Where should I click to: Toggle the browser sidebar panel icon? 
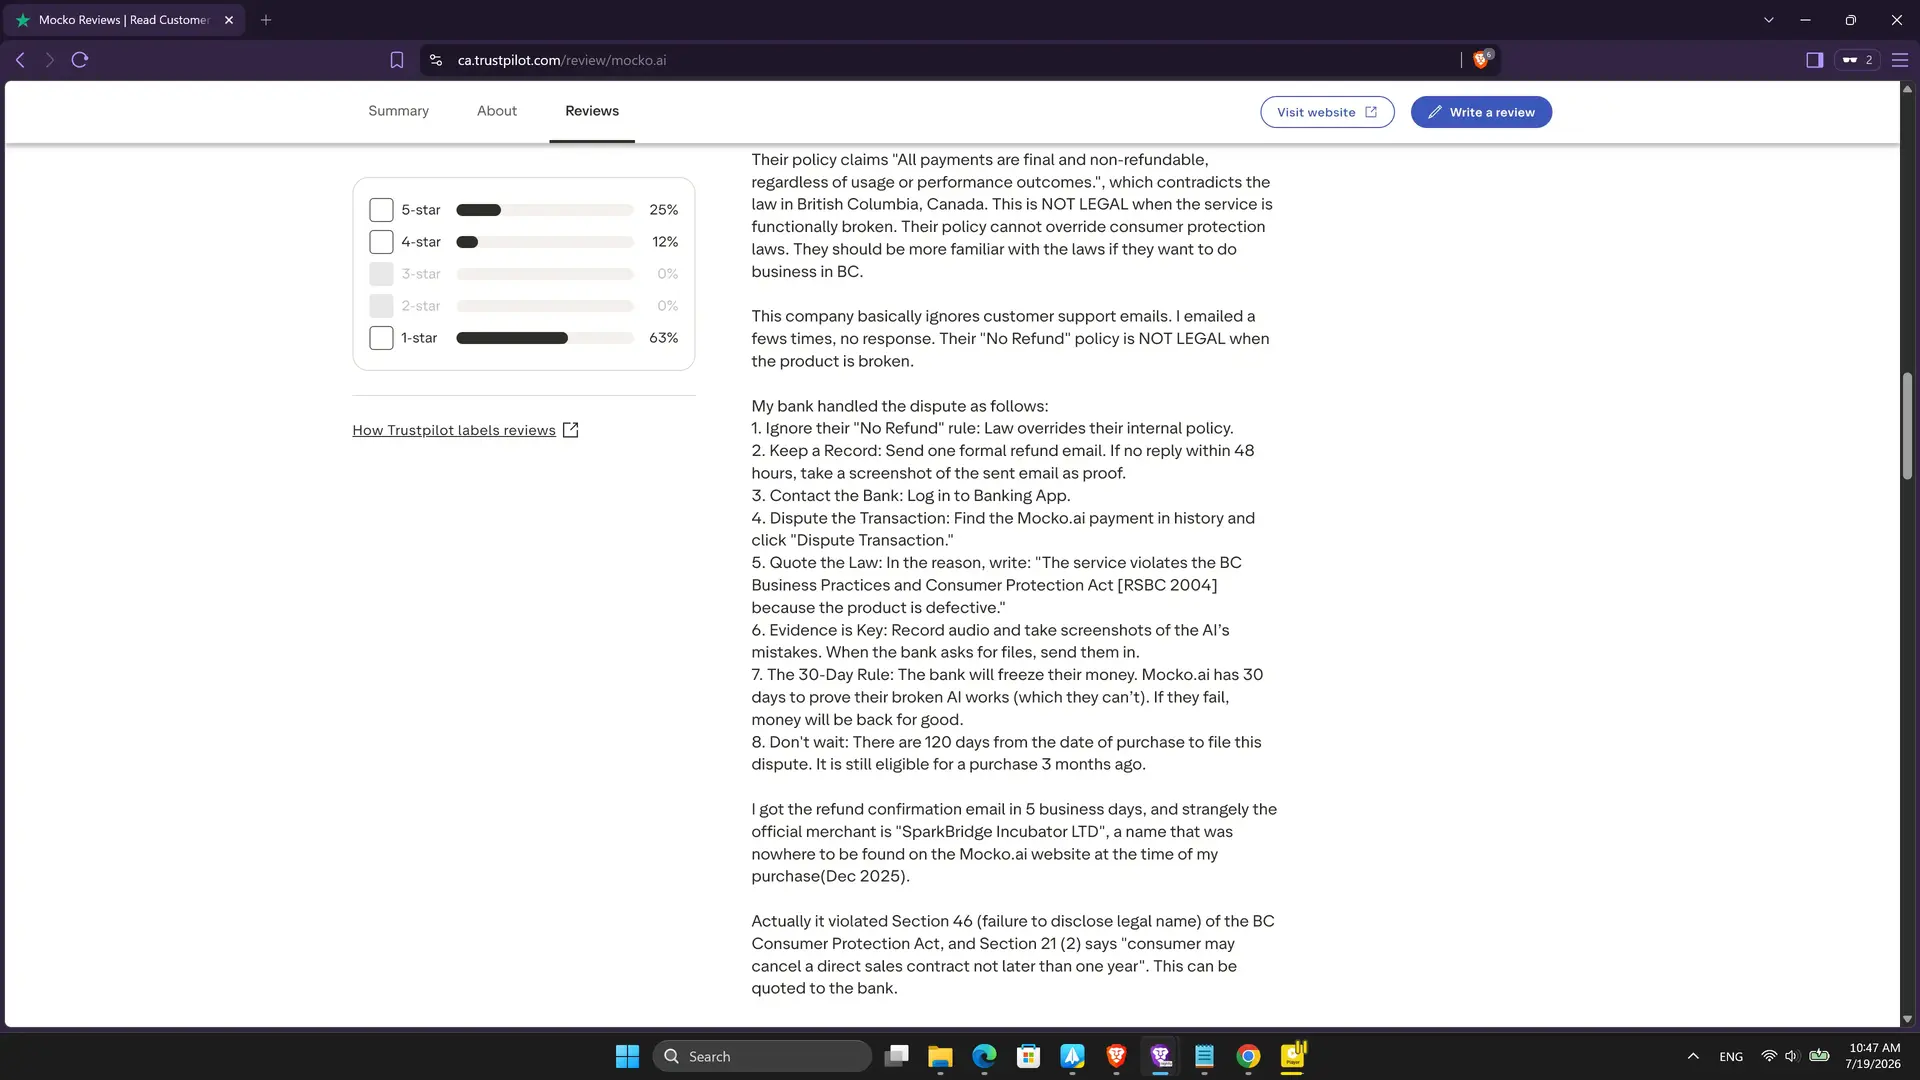(x=1814, y=60)
